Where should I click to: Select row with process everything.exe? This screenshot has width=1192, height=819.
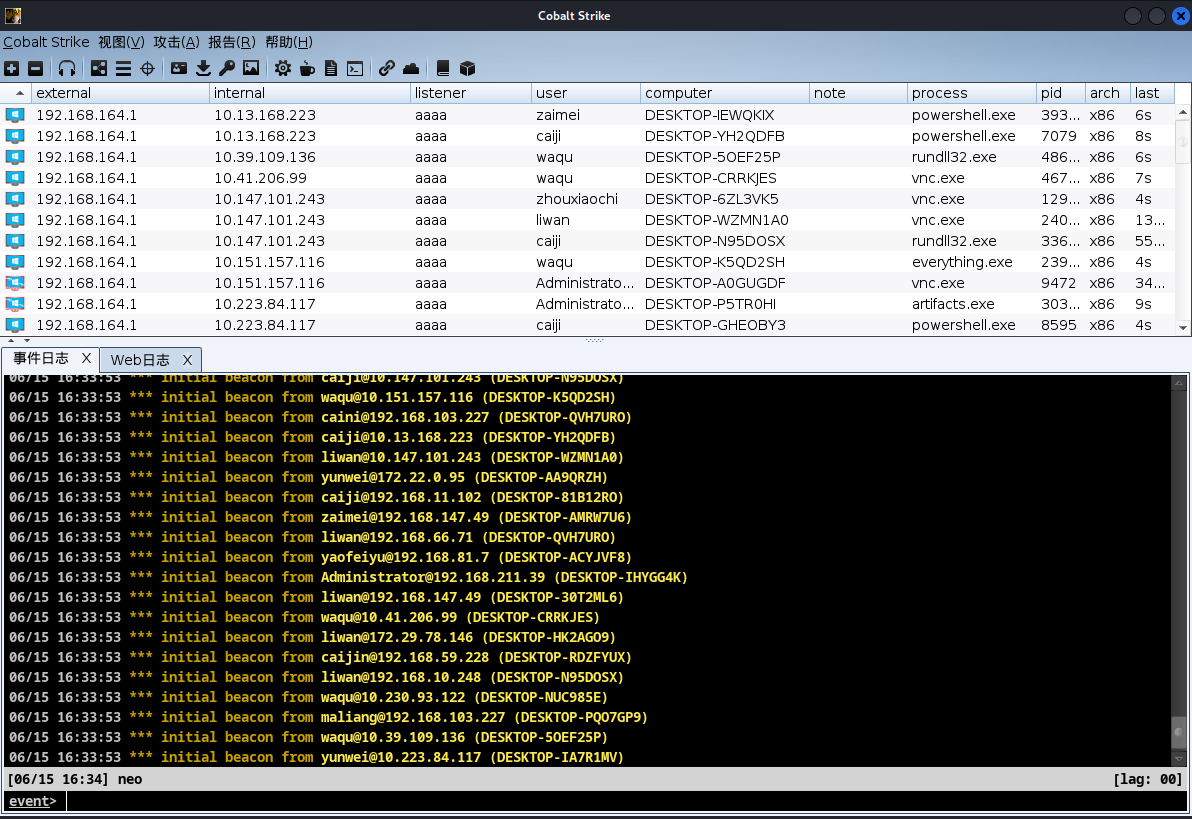[x=587, y=262]
